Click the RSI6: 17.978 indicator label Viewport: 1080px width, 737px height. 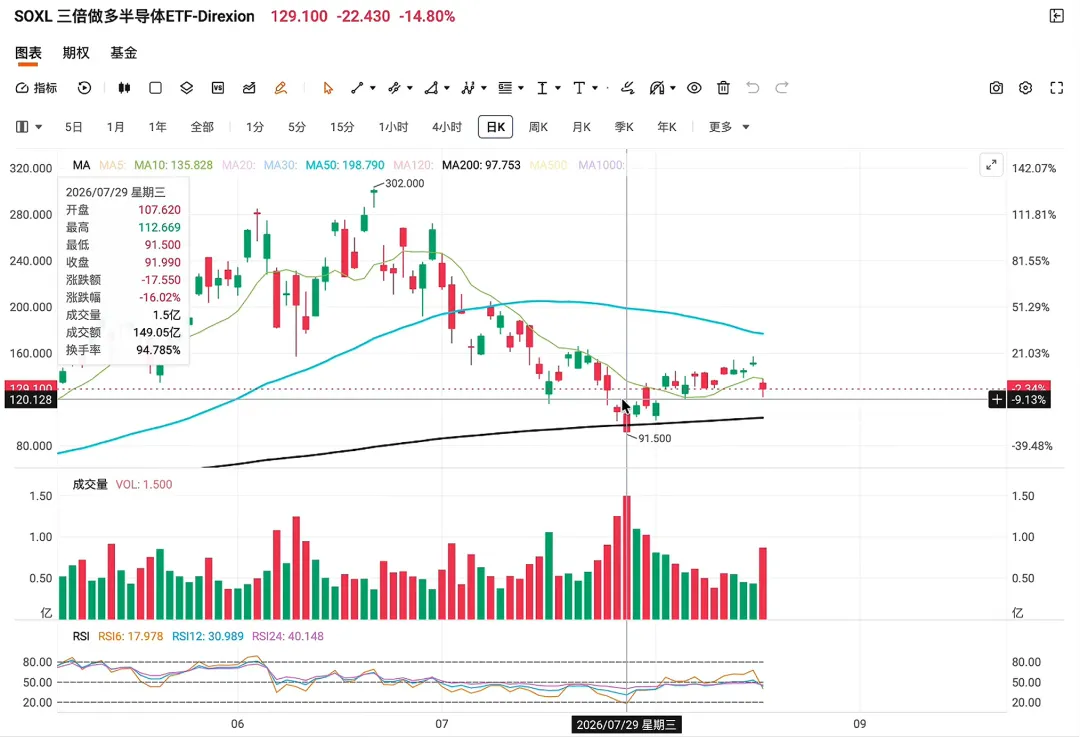pyautogui.click(x=131, y=636)
